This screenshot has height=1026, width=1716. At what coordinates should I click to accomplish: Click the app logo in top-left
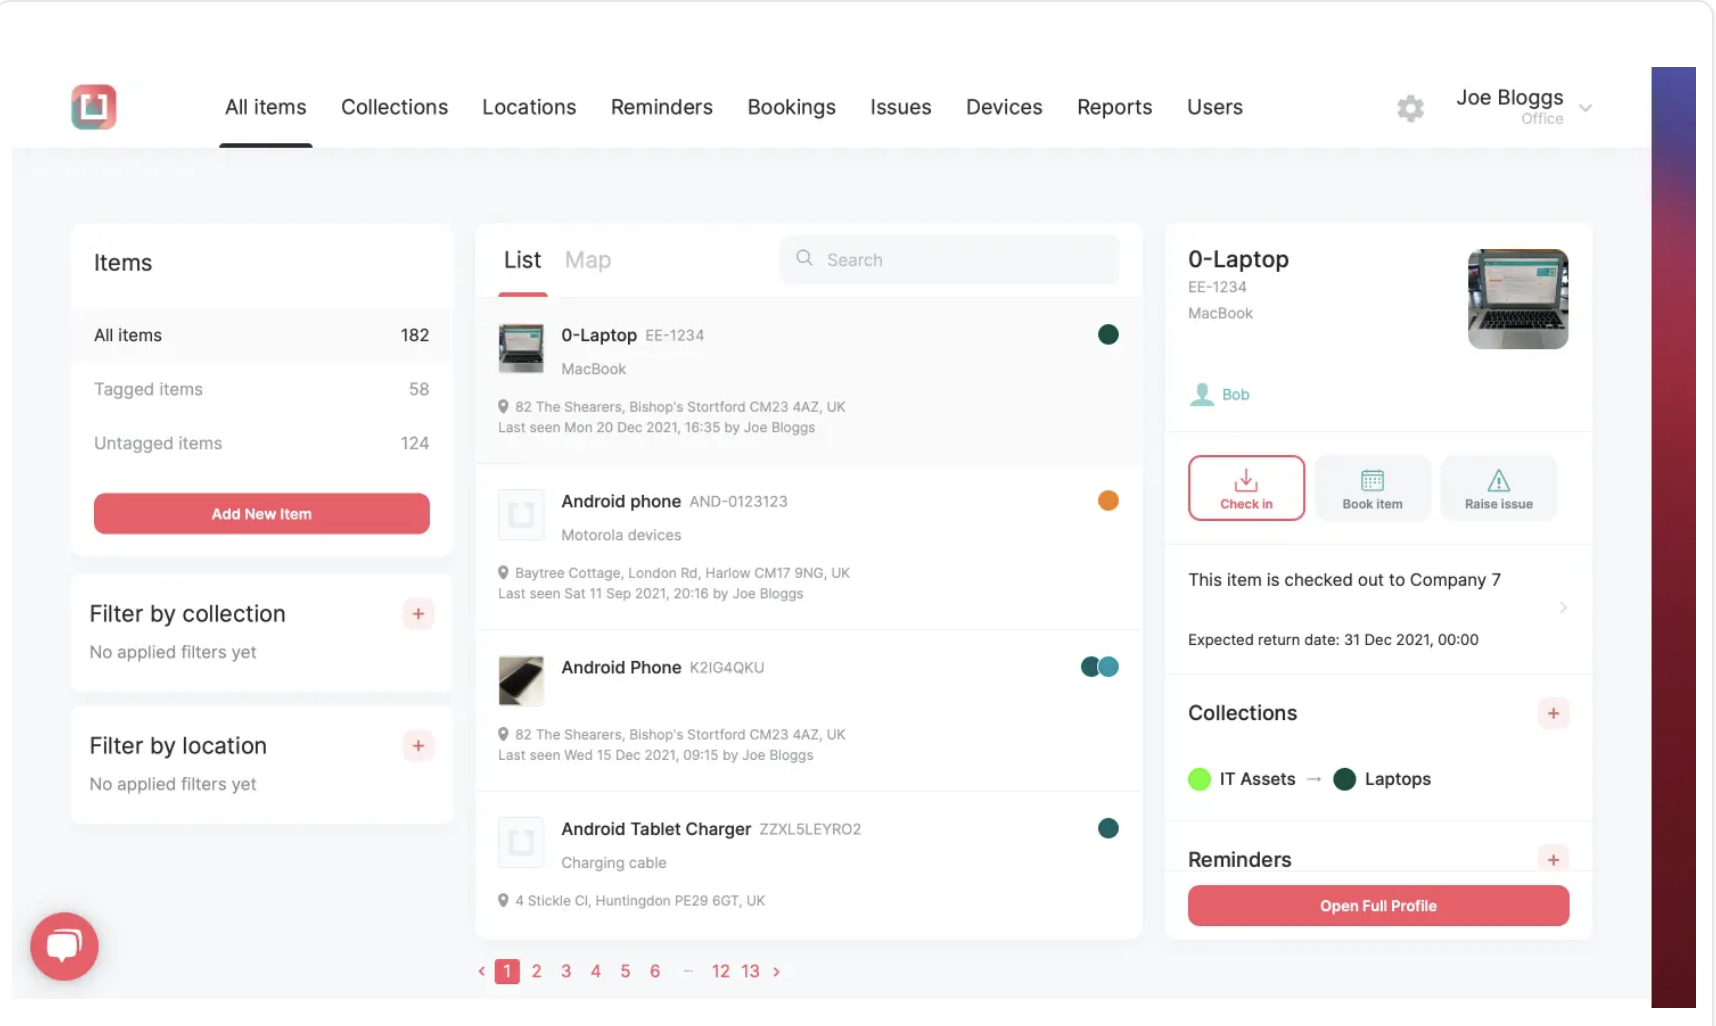[94, 107]
